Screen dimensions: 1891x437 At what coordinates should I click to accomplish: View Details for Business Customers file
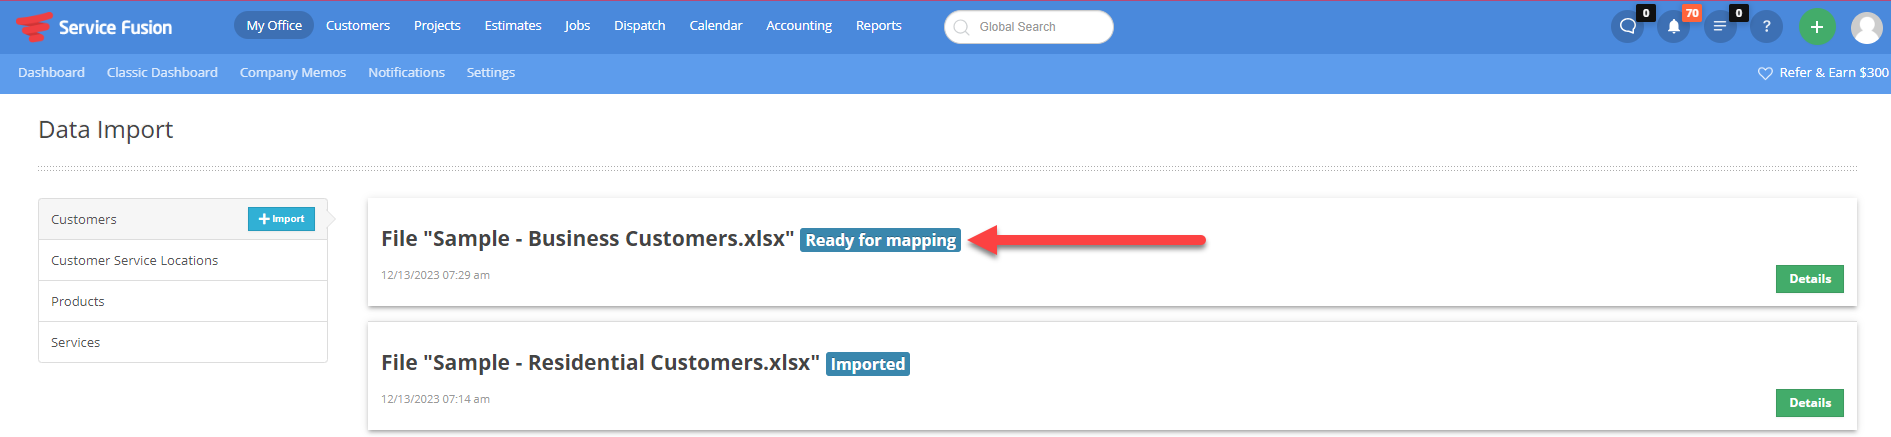[1810, 279]
